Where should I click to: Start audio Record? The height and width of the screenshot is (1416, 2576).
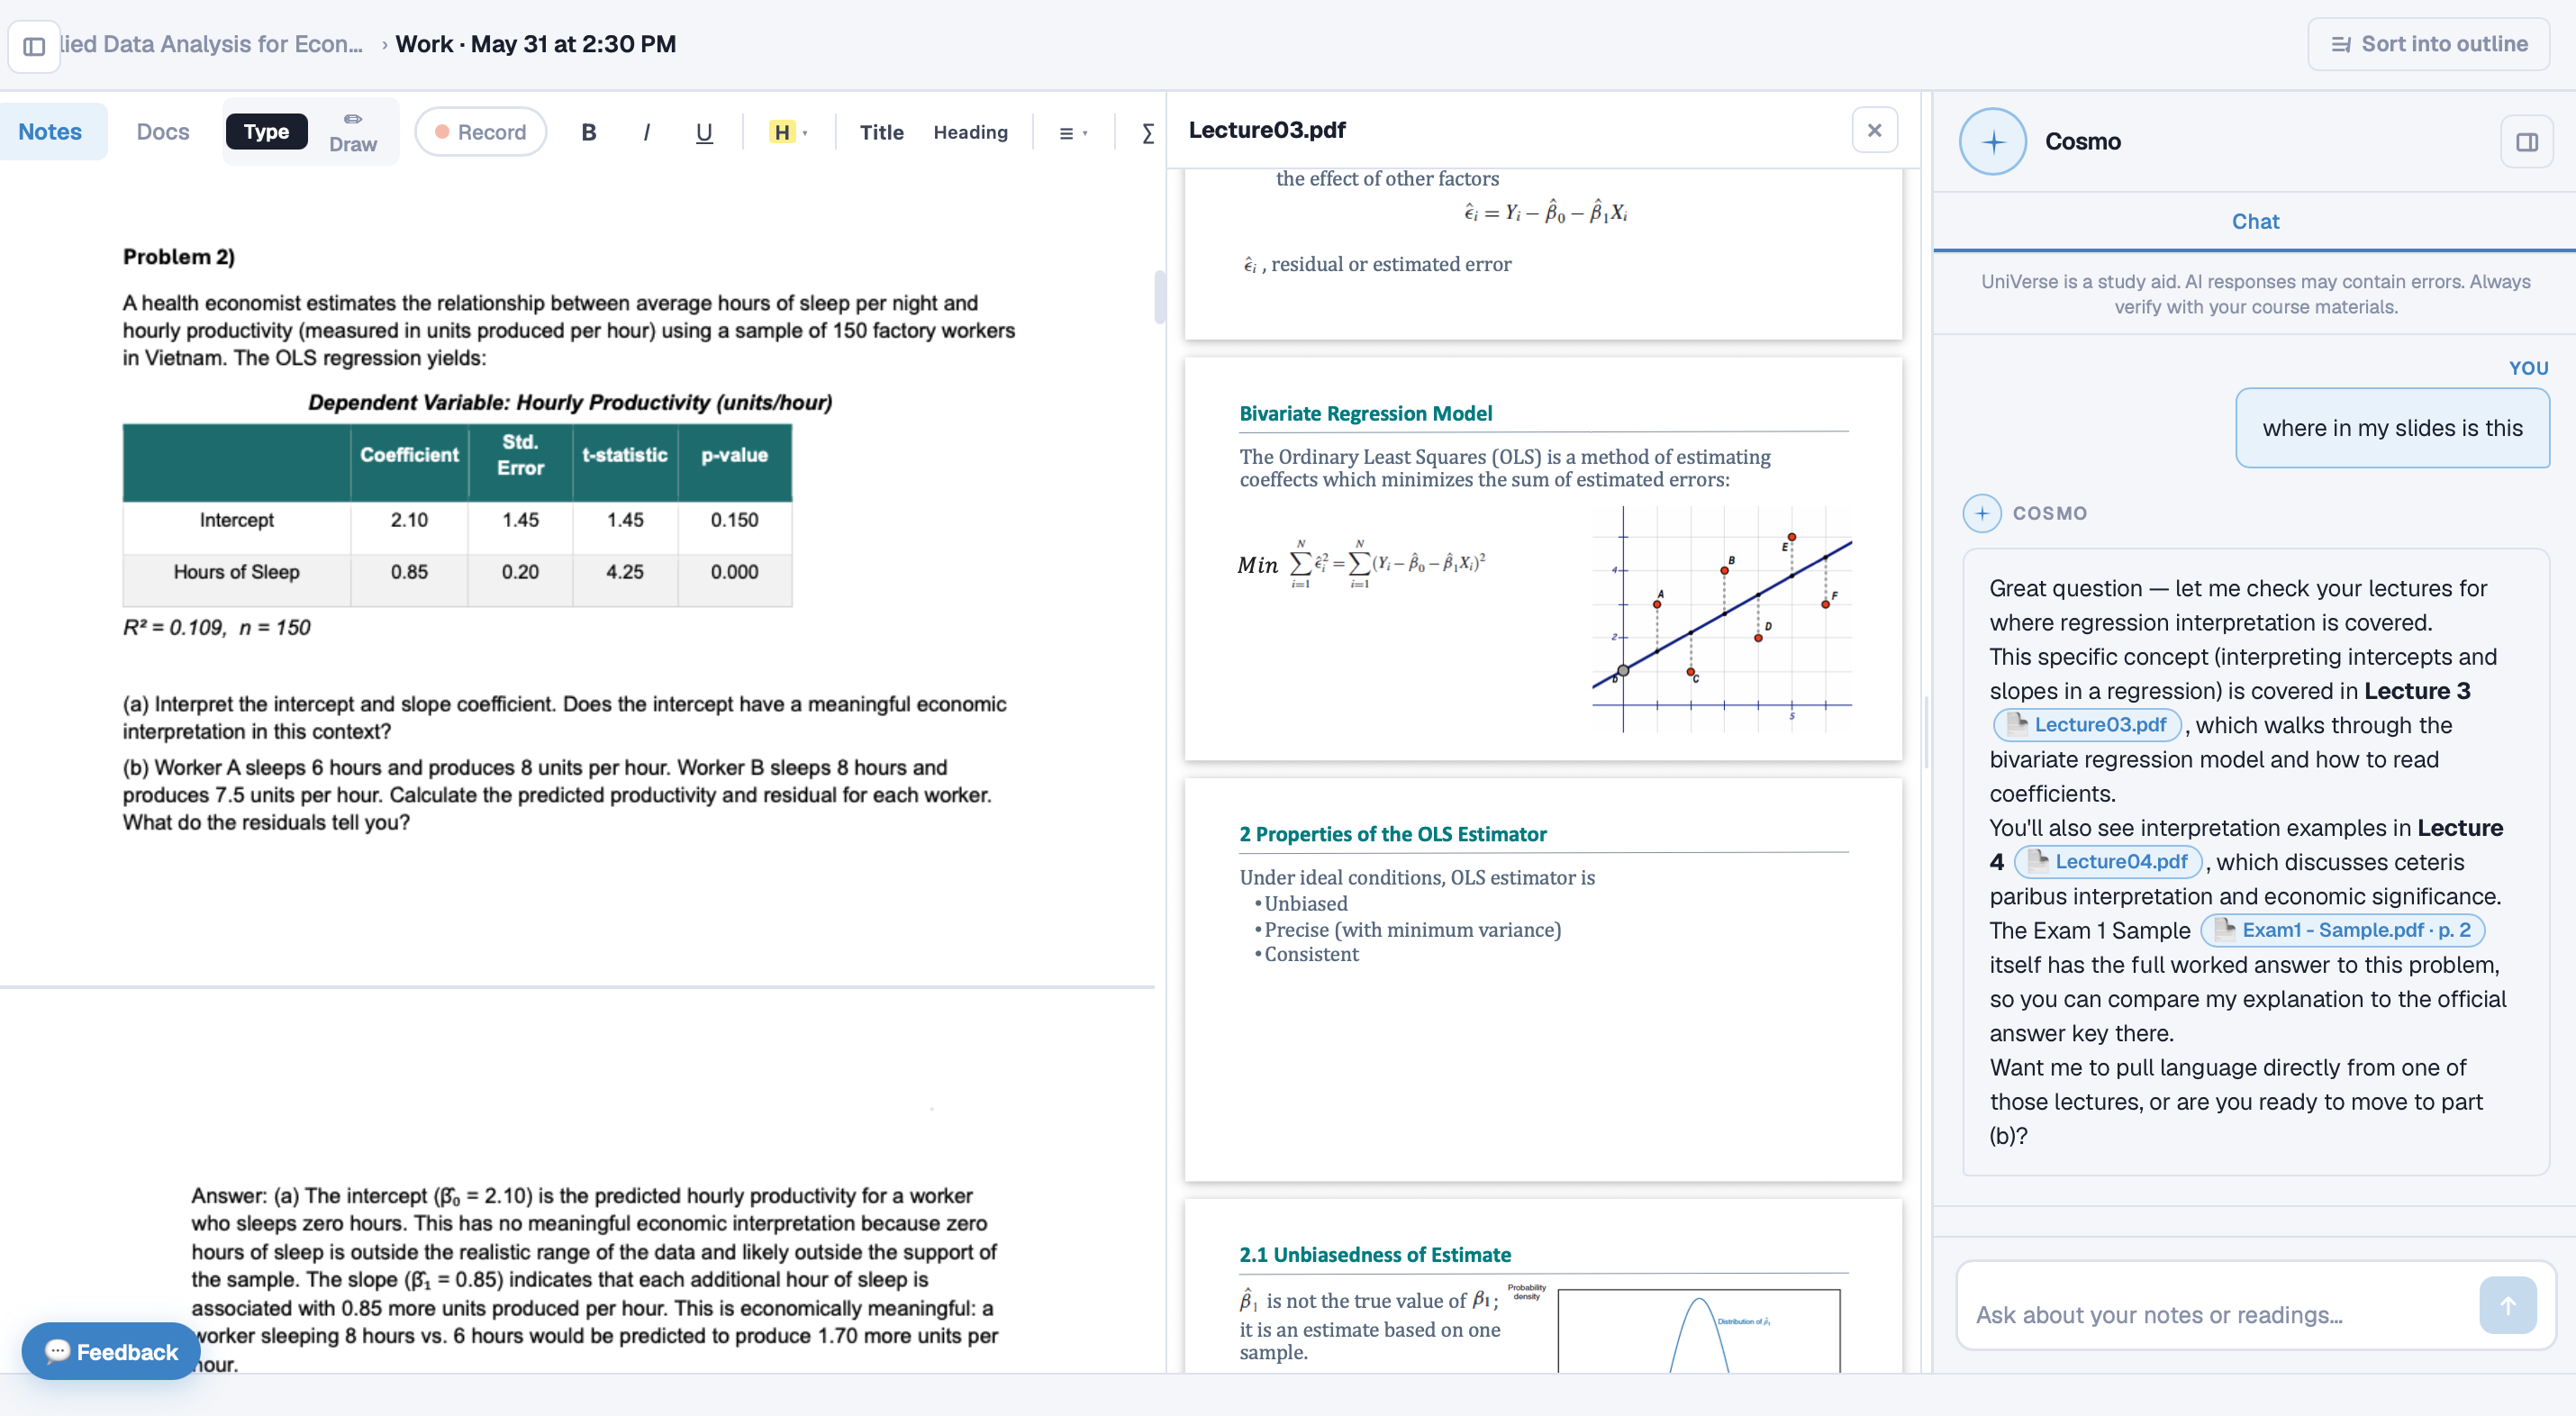click(x=481, y=132)
